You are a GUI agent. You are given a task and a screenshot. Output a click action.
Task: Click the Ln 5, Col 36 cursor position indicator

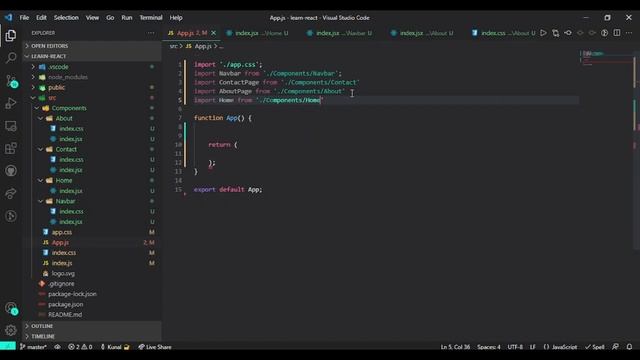click(x=455, y=347)
